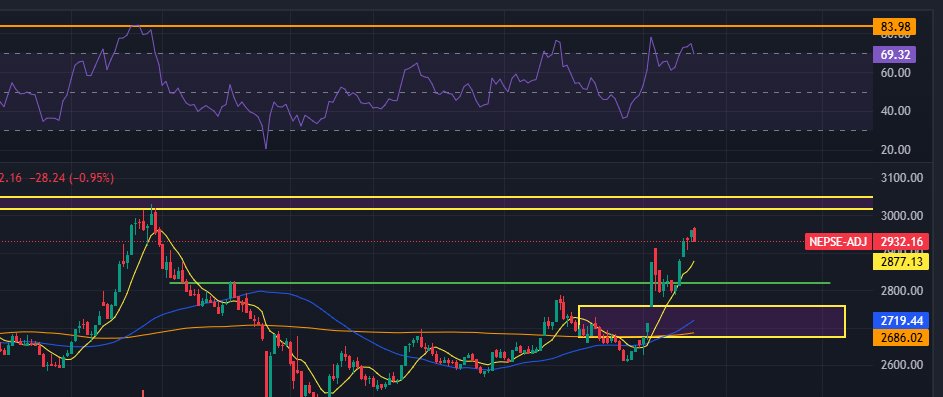943x397 pixels.
Task: Click the orange 83.98 RSI level label
Action: click(894, 26)
